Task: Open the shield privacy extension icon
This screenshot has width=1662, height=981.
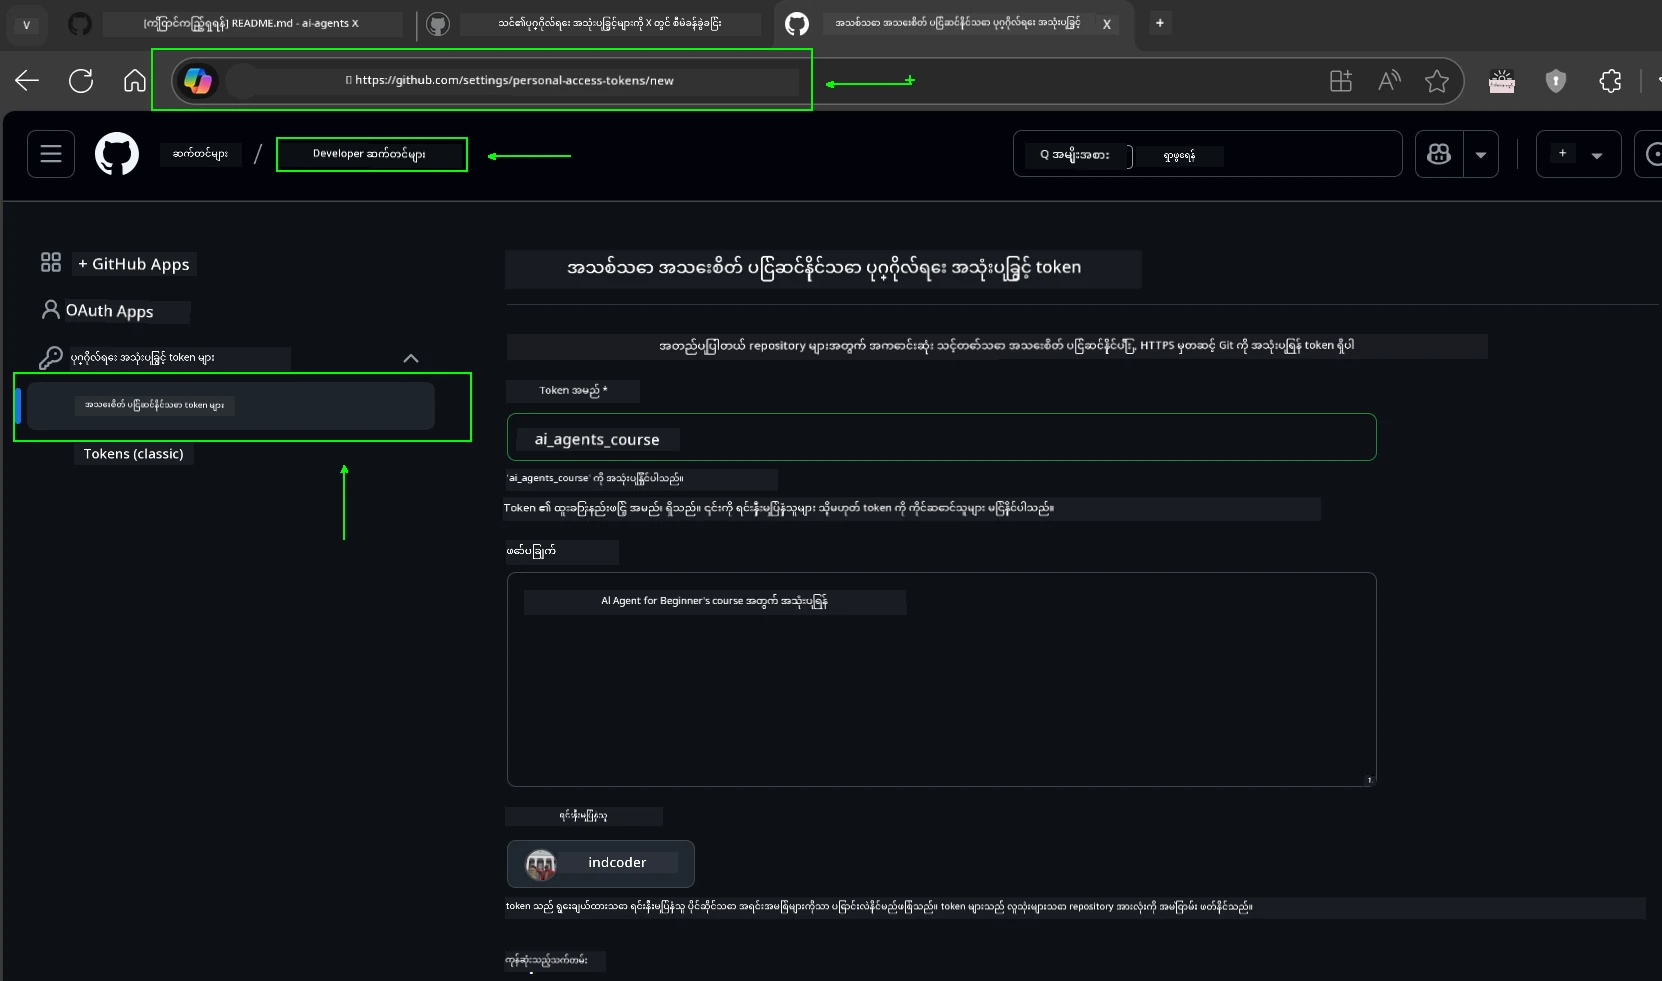Action: [x=1556, y=81]
